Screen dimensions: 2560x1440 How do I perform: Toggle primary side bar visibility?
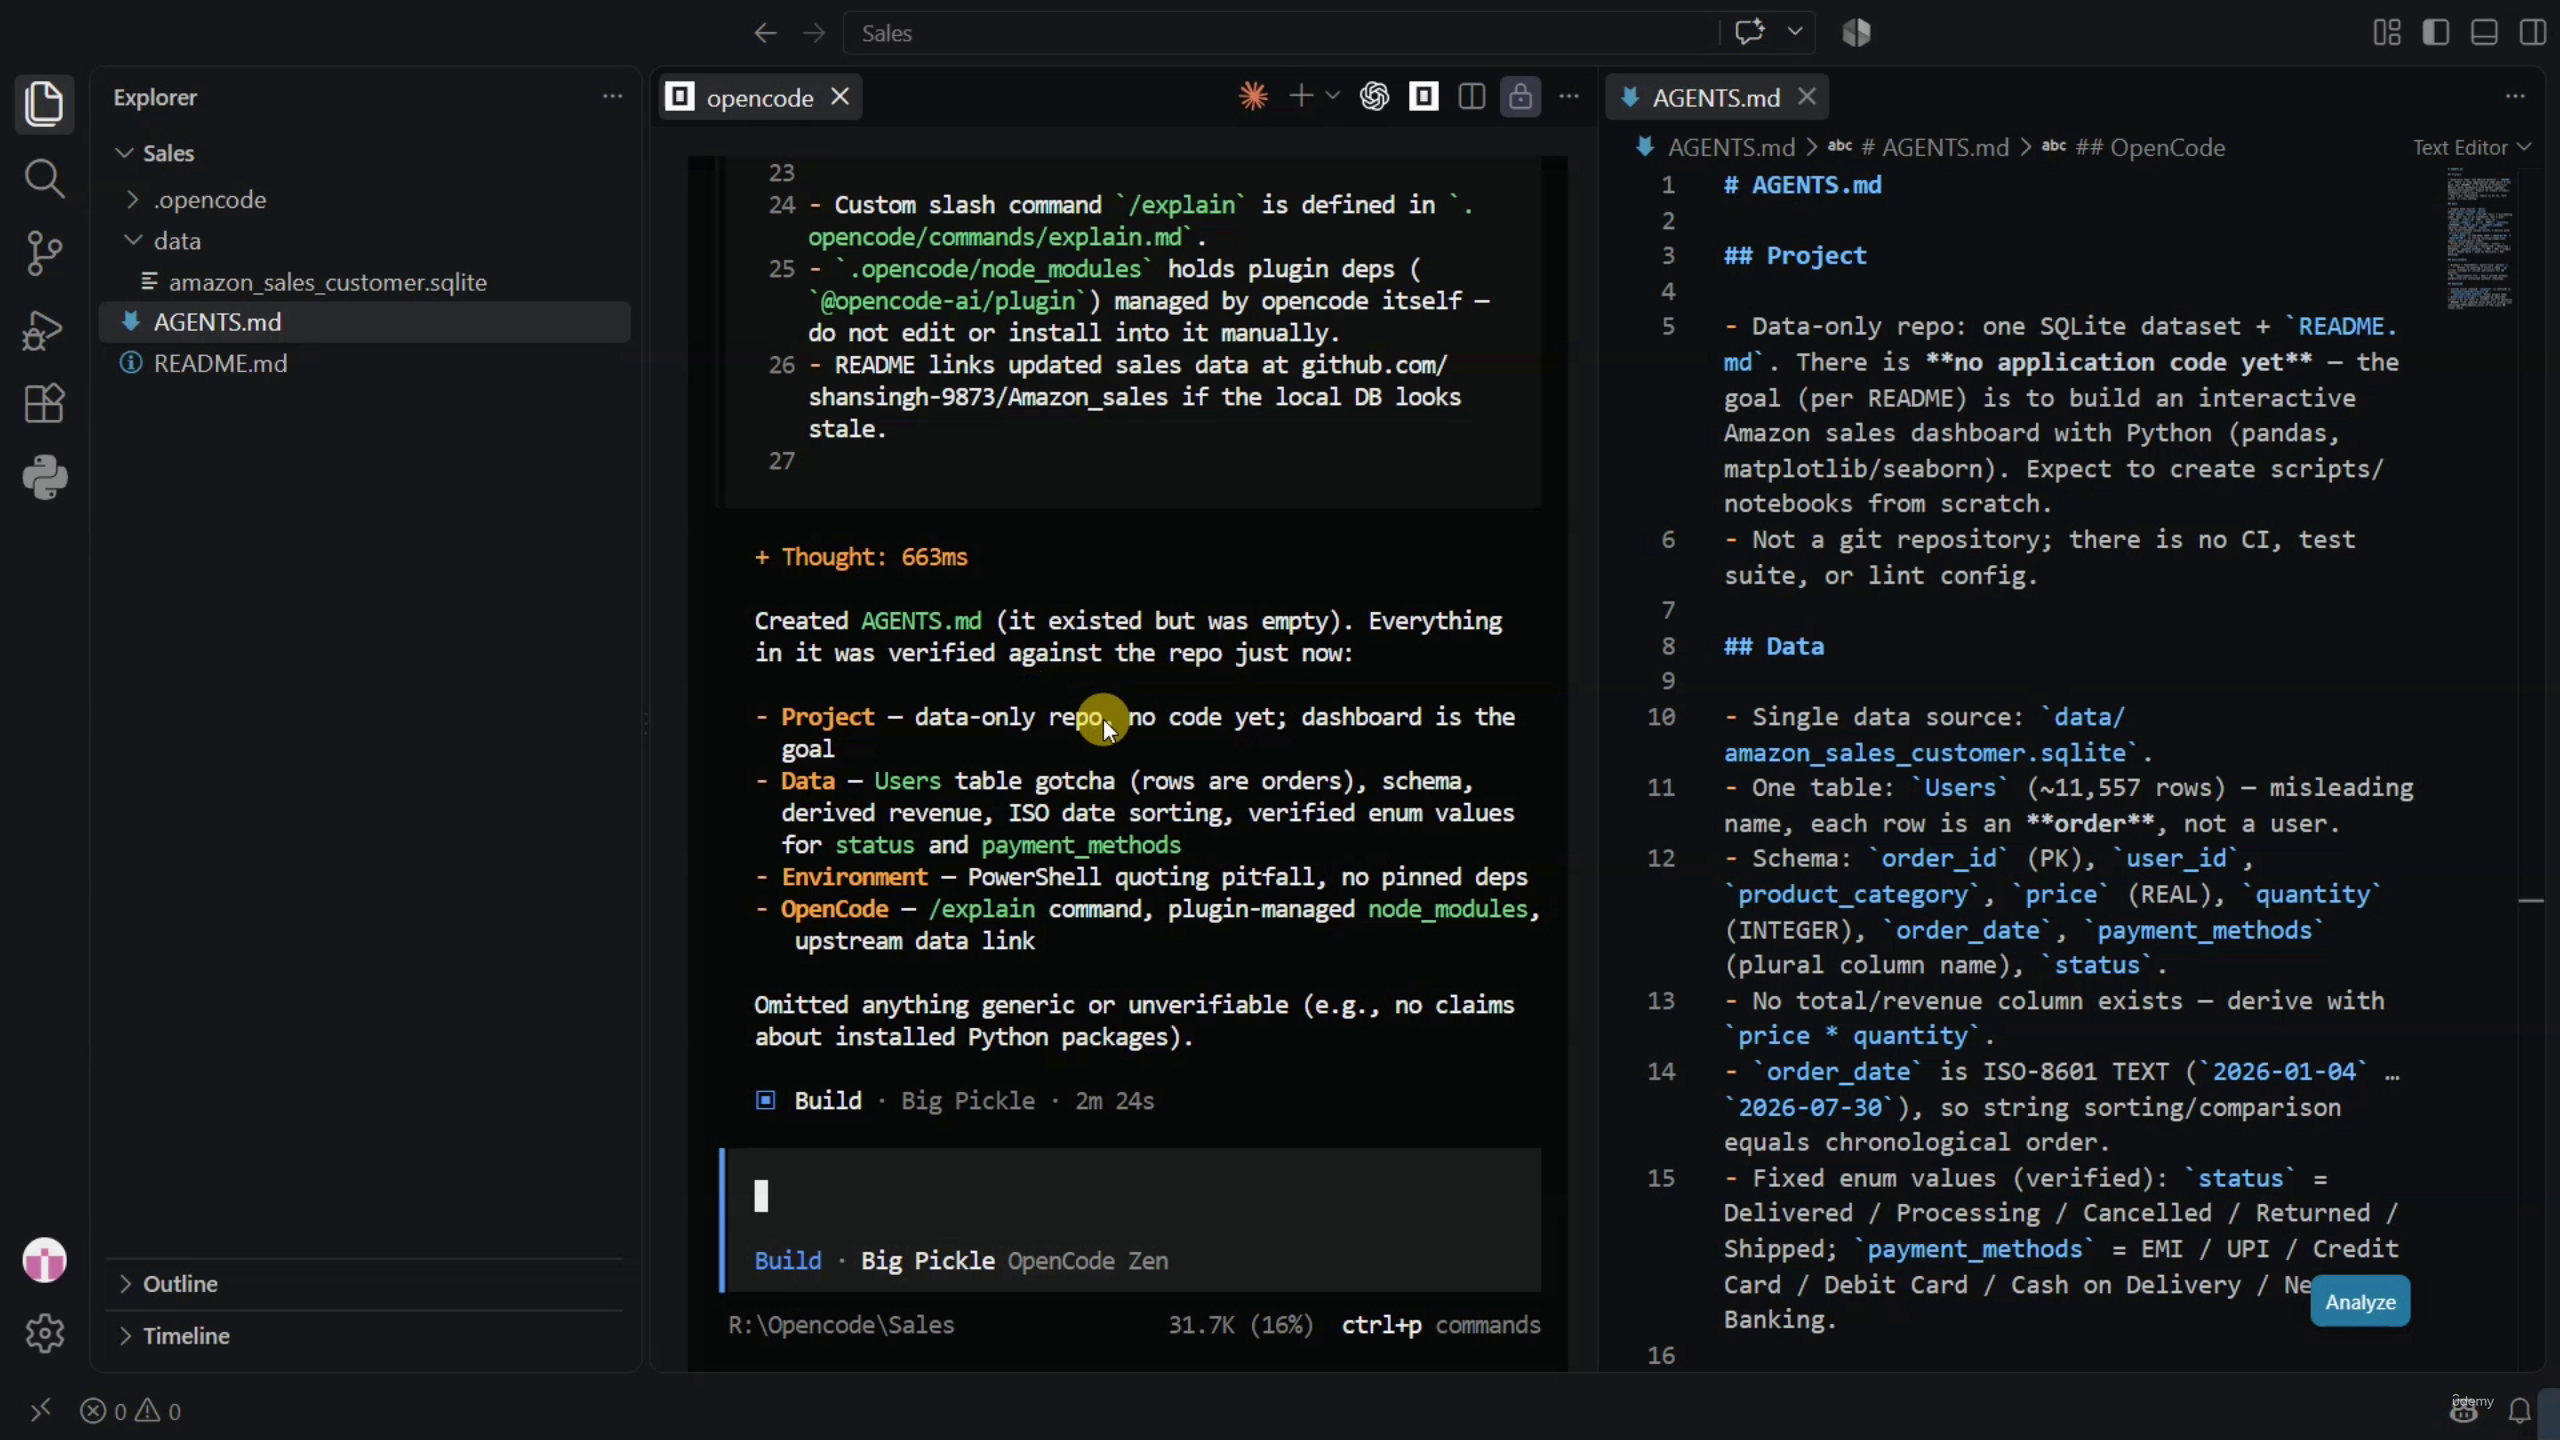pos(2436,32)
